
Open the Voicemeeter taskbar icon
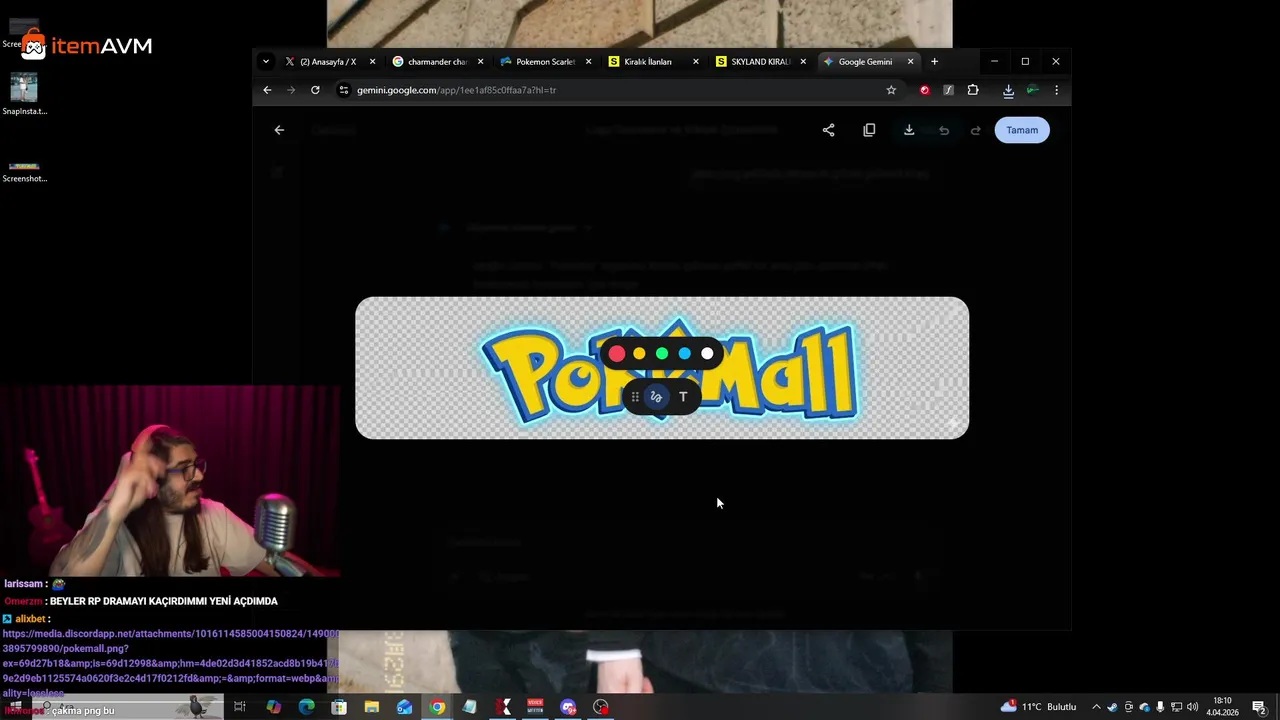(535, 708)
